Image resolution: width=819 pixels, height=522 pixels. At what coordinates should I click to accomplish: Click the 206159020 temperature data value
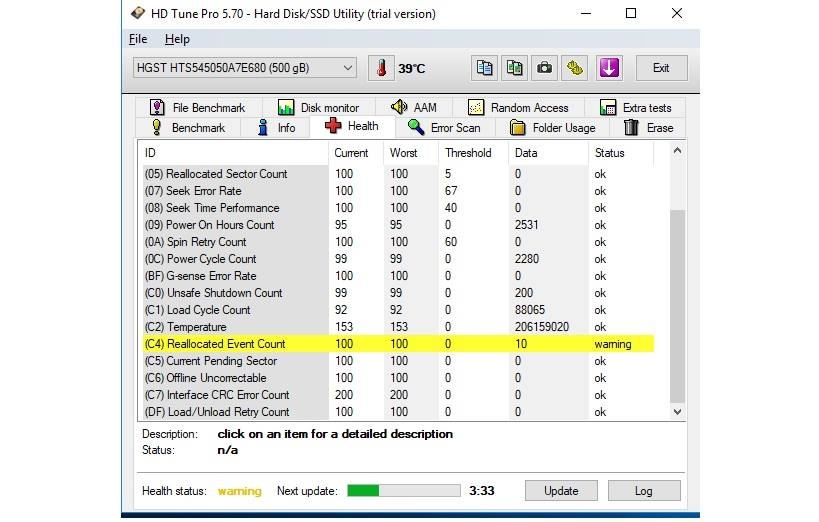point(542,327)
